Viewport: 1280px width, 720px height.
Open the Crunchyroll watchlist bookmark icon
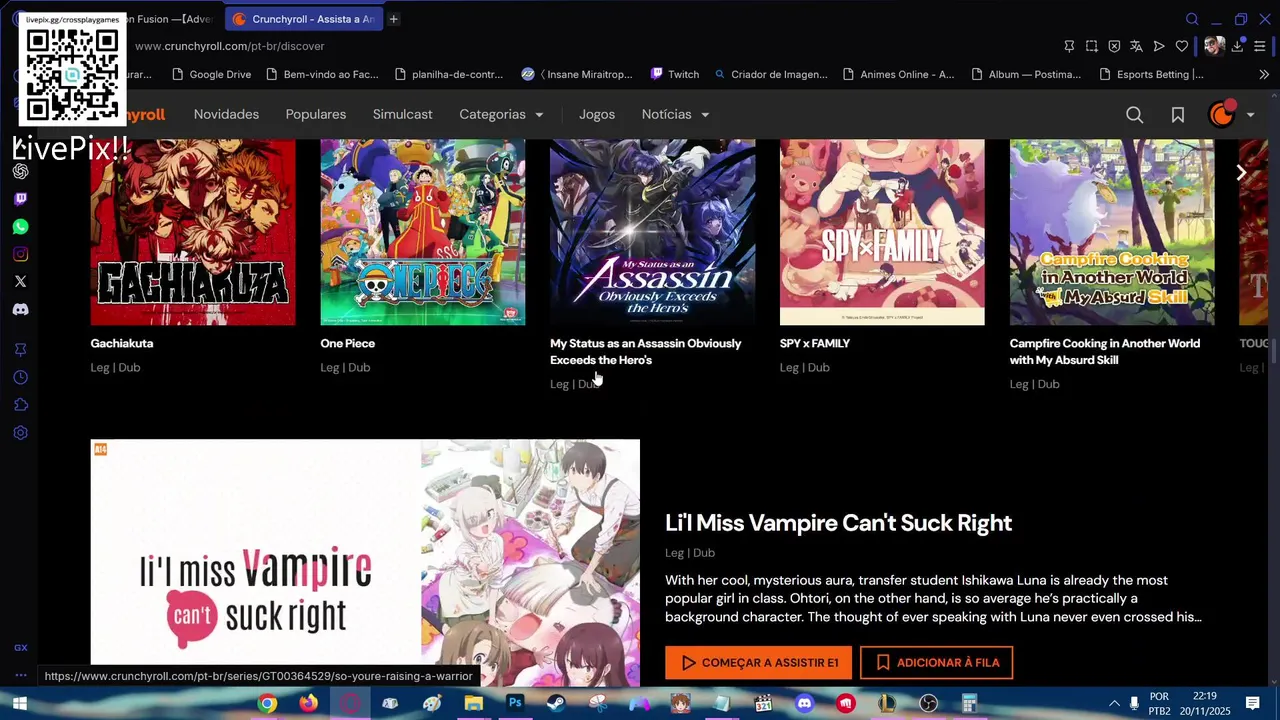coord(1178,115)
